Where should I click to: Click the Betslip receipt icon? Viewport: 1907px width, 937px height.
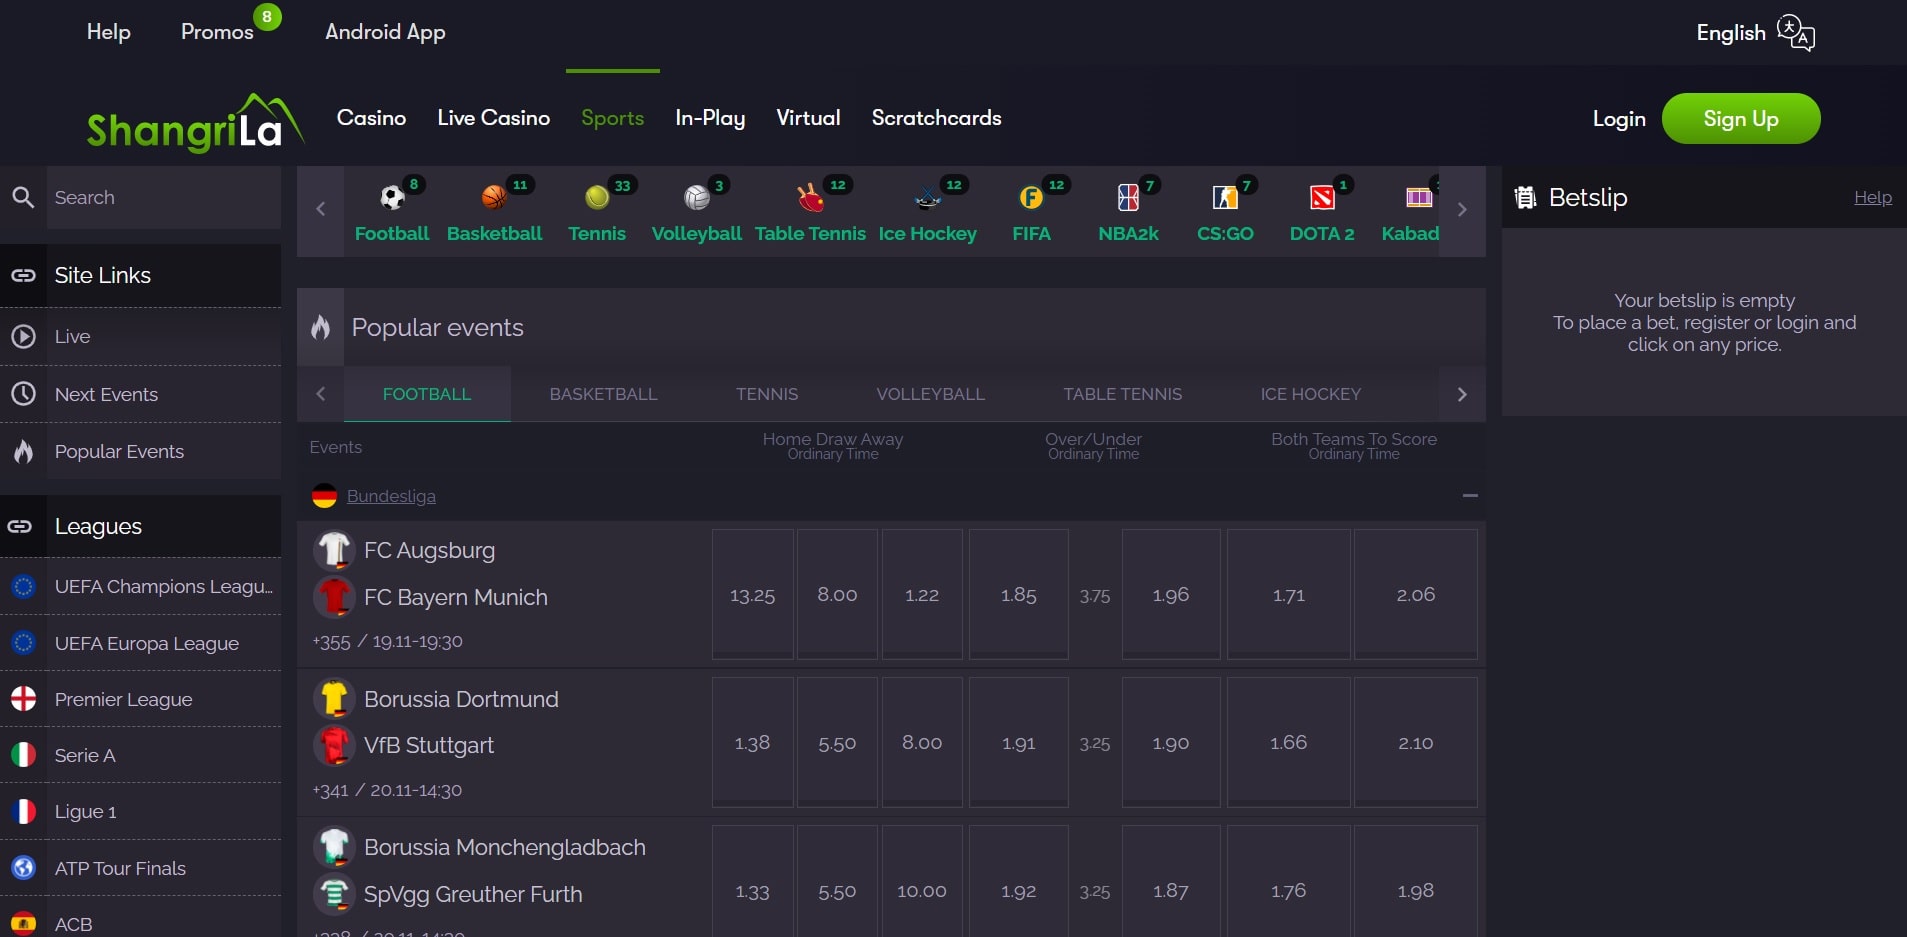[x=1525, y=197]
